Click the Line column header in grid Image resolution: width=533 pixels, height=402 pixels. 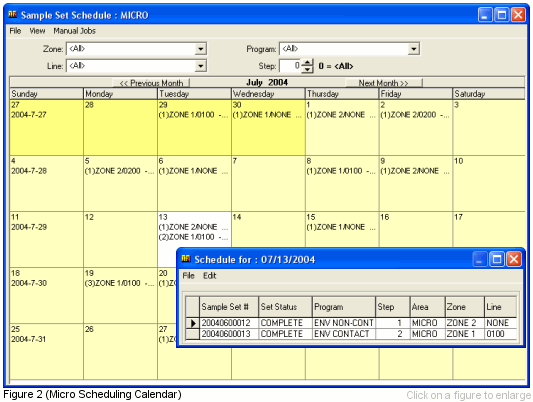tap(501, 307)
